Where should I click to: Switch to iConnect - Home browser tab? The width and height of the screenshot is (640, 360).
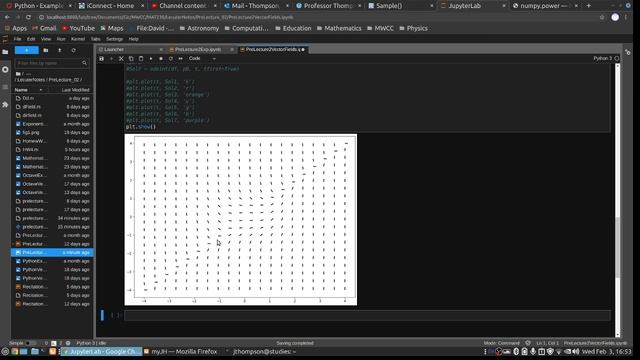(110, 6)
